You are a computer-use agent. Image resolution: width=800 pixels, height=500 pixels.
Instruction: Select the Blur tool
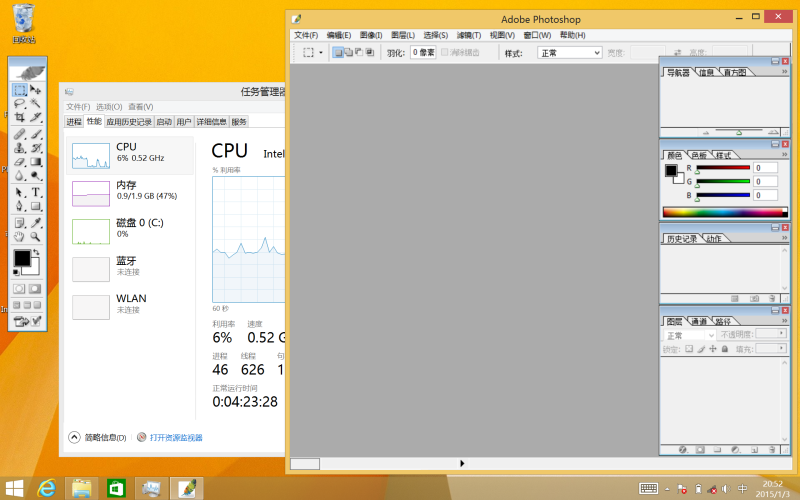[19, 176]
